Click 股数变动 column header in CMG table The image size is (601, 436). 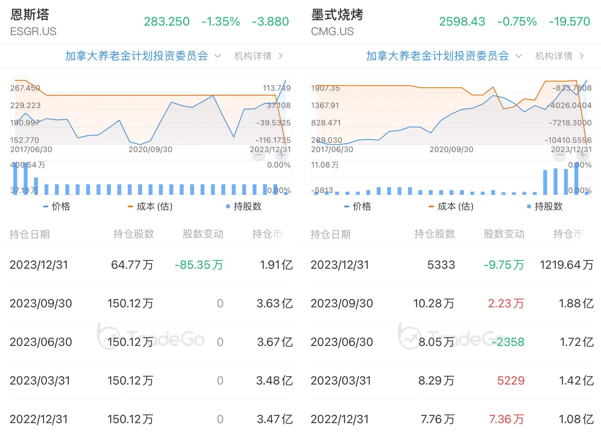point(504,234)
